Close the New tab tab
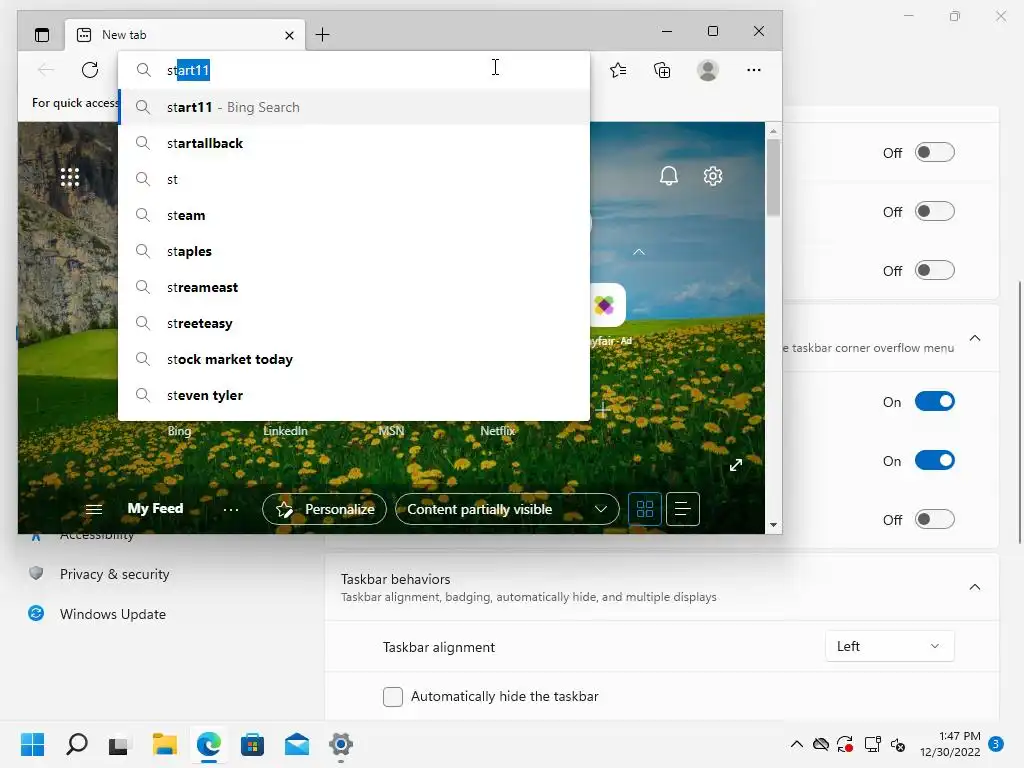This screenshot has height=768, width=1024. pyautogui.click(x=289, y=35)
